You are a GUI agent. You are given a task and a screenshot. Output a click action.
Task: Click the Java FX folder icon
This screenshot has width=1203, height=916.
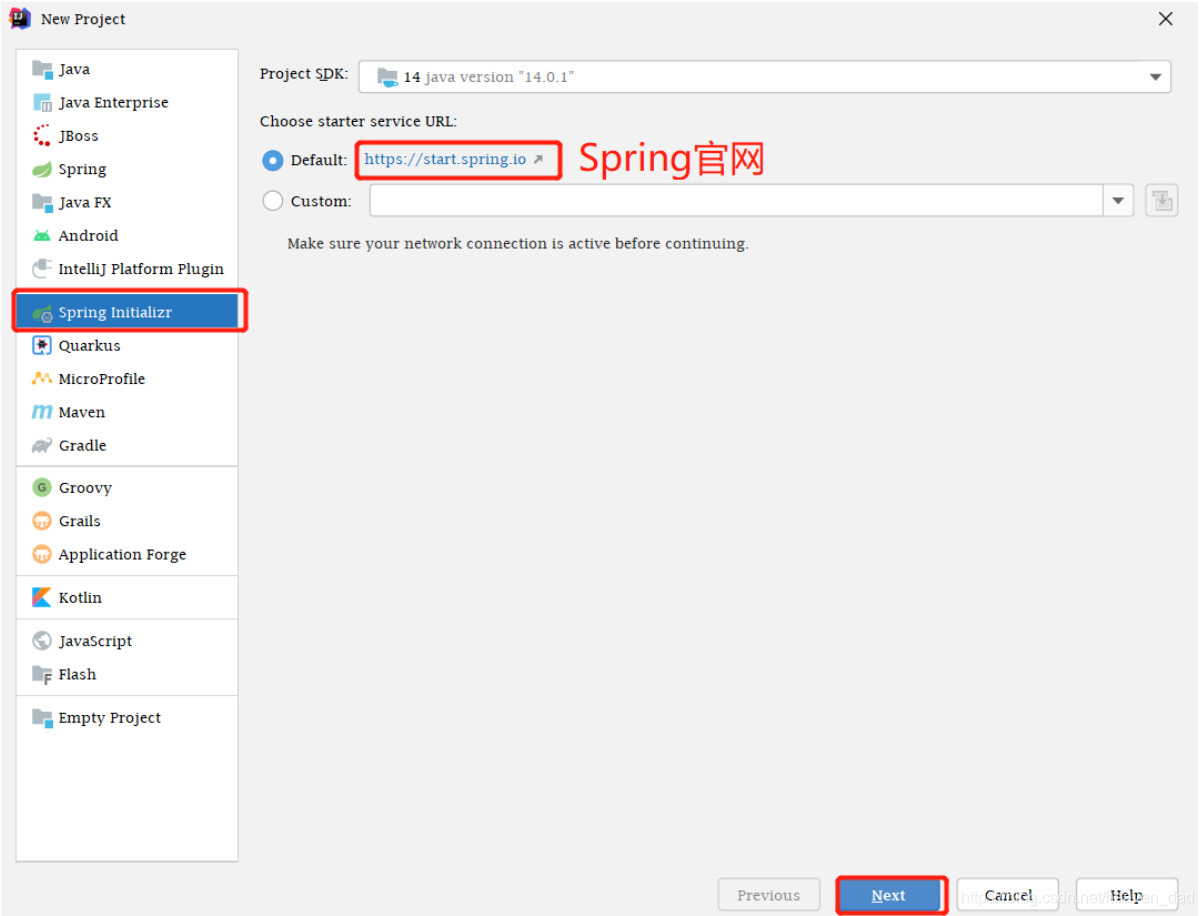[42, 202]
